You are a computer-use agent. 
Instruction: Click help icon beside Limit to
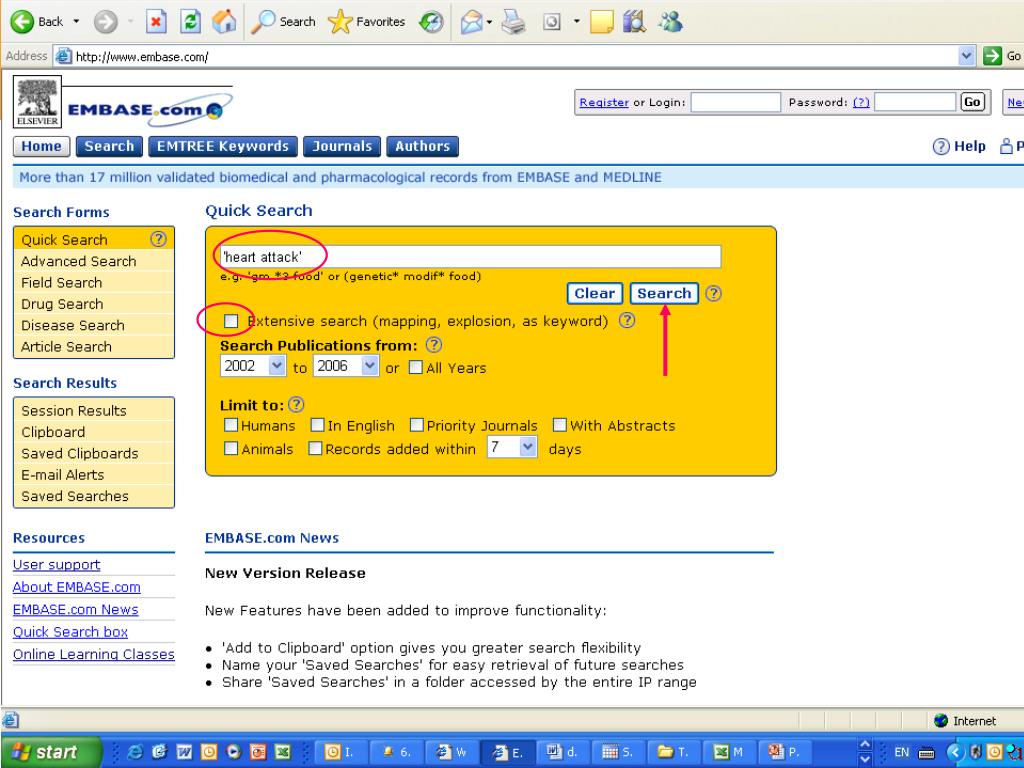point(296,405)
